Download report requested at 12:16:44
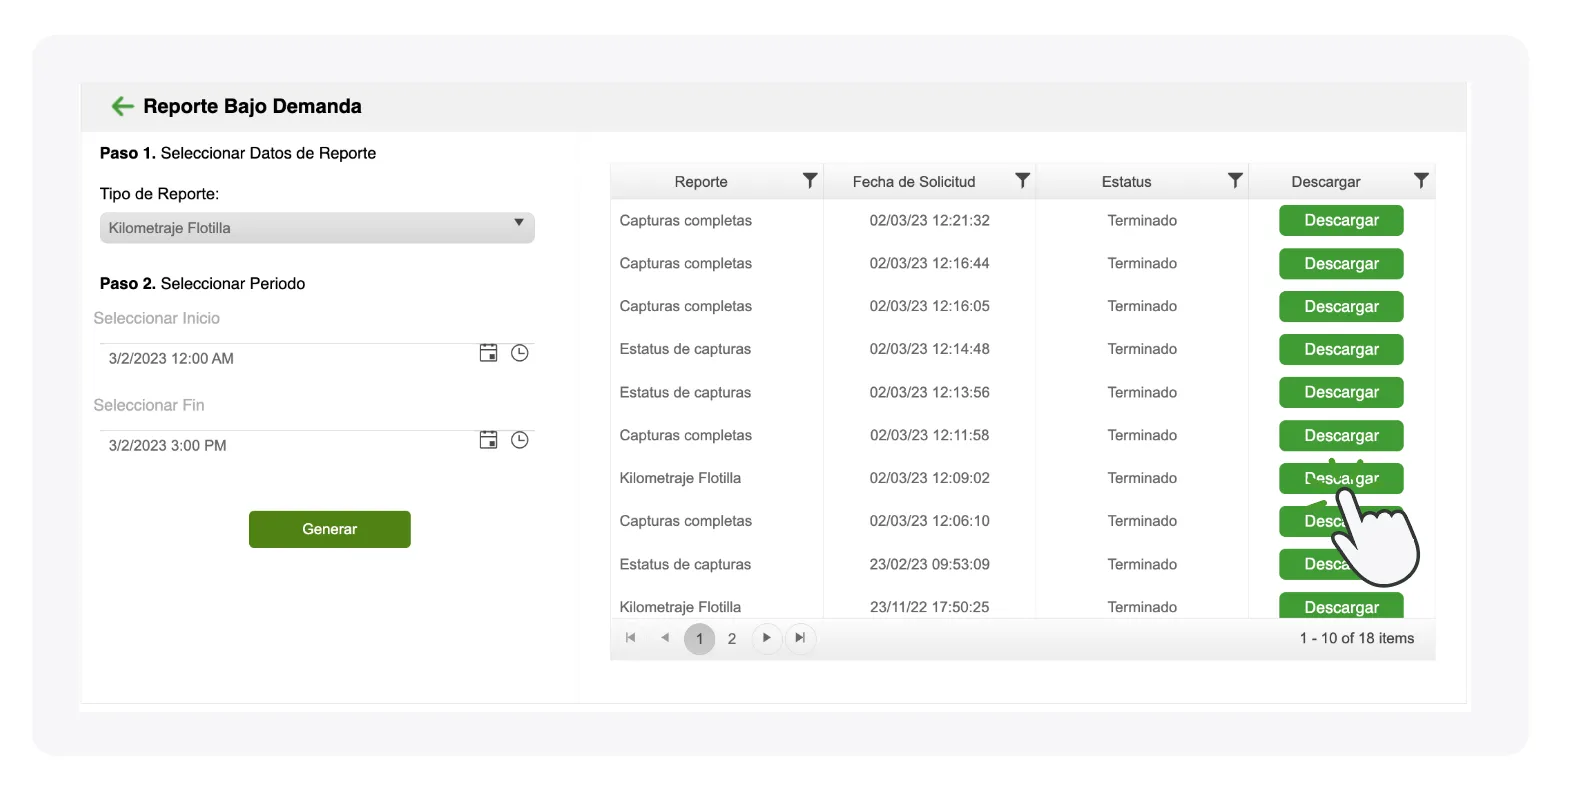Screen dimensions: 1582x792 pos(1341,264)
